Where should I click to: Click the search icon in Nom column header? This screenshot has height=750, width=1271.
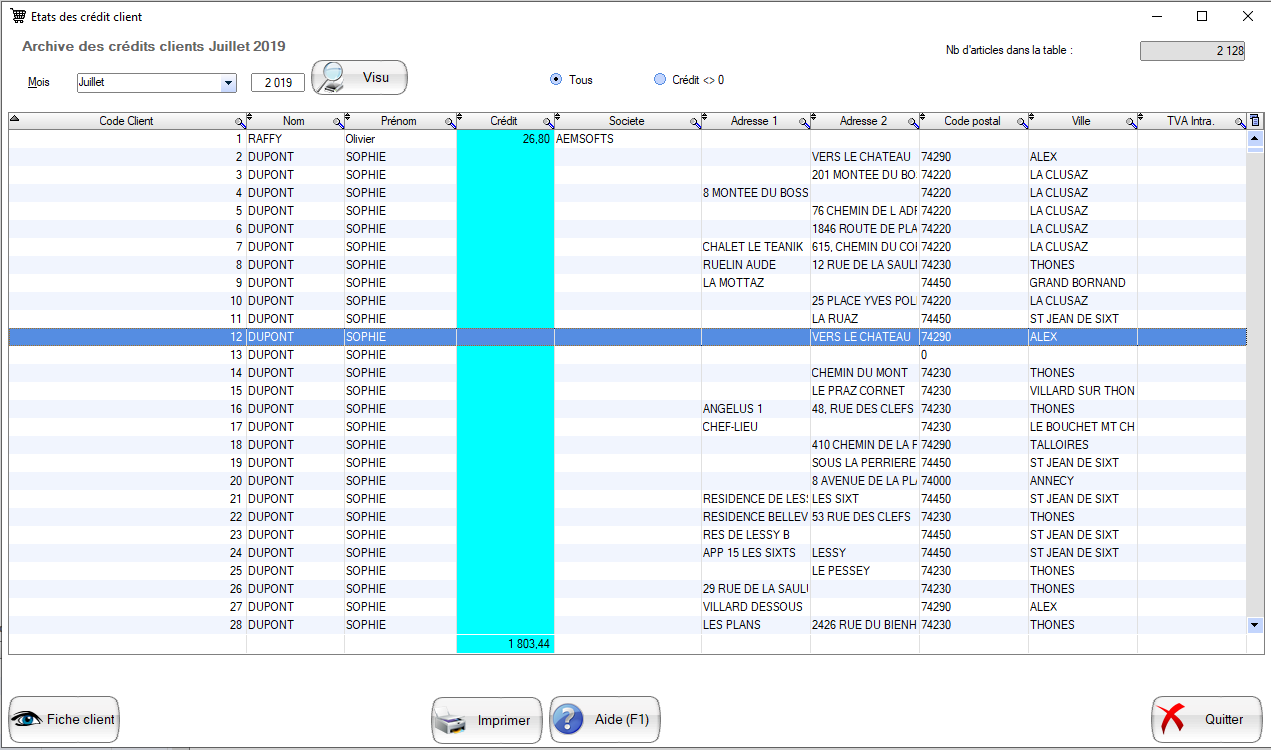pyautogui.click(x=337, y=122)
